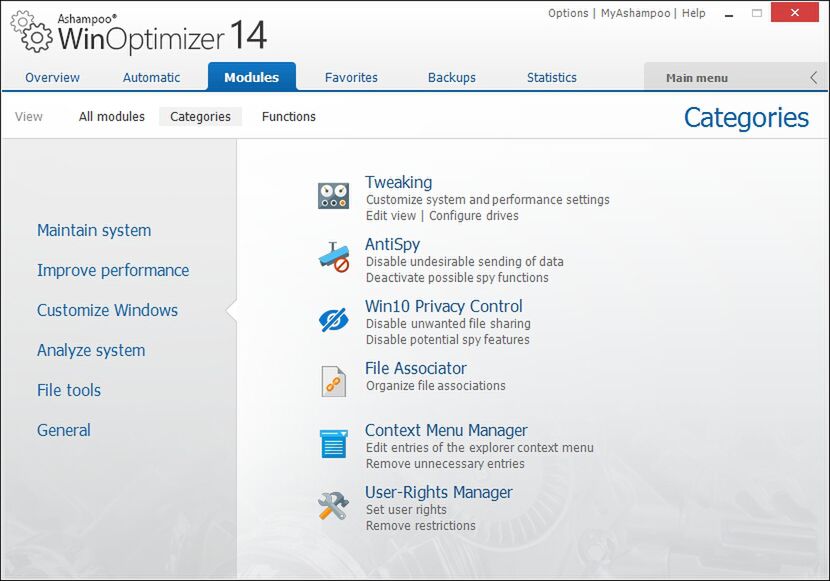
Task: Select the Maintain system category
Action: click(94, 230)
